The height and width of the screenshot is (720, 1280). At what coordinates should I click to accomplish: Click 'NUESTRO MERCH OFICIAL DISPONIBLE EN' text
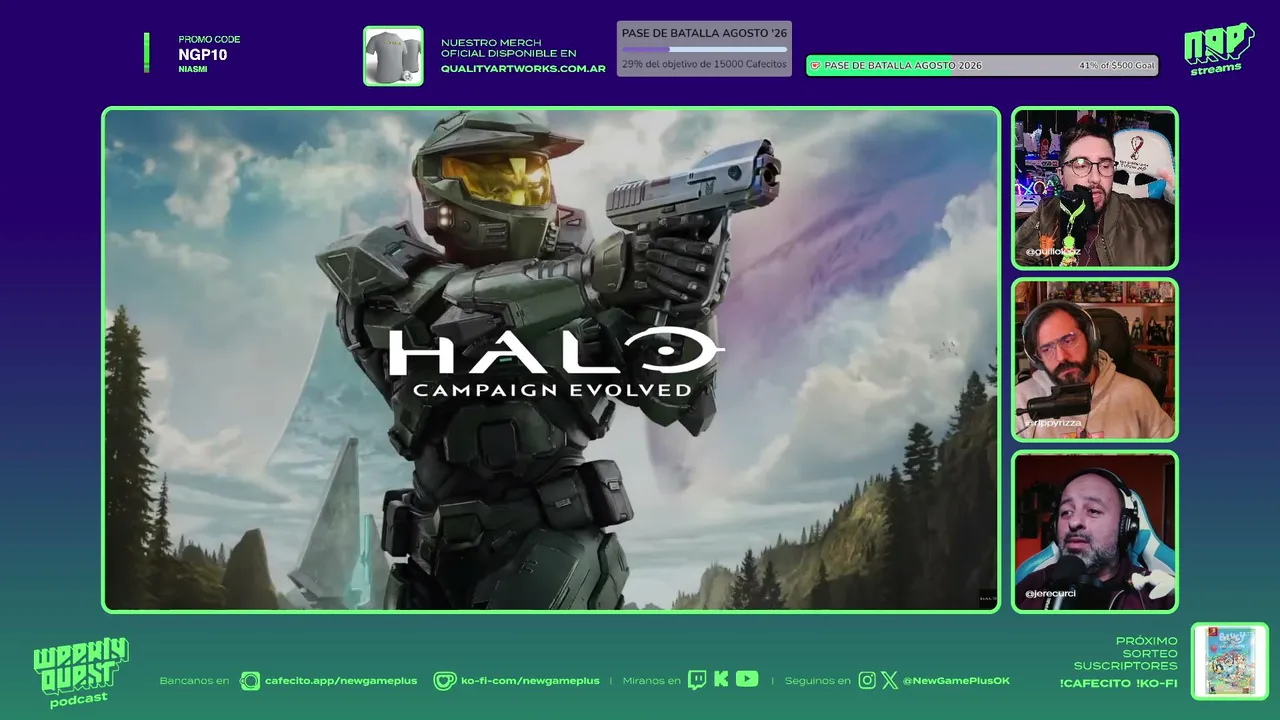pyautogui.click(x=508, y=48)
